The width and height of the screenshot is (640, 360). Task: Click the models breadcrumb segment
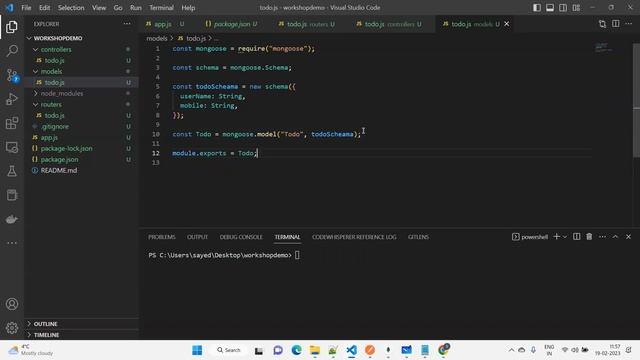click(157, 38)
